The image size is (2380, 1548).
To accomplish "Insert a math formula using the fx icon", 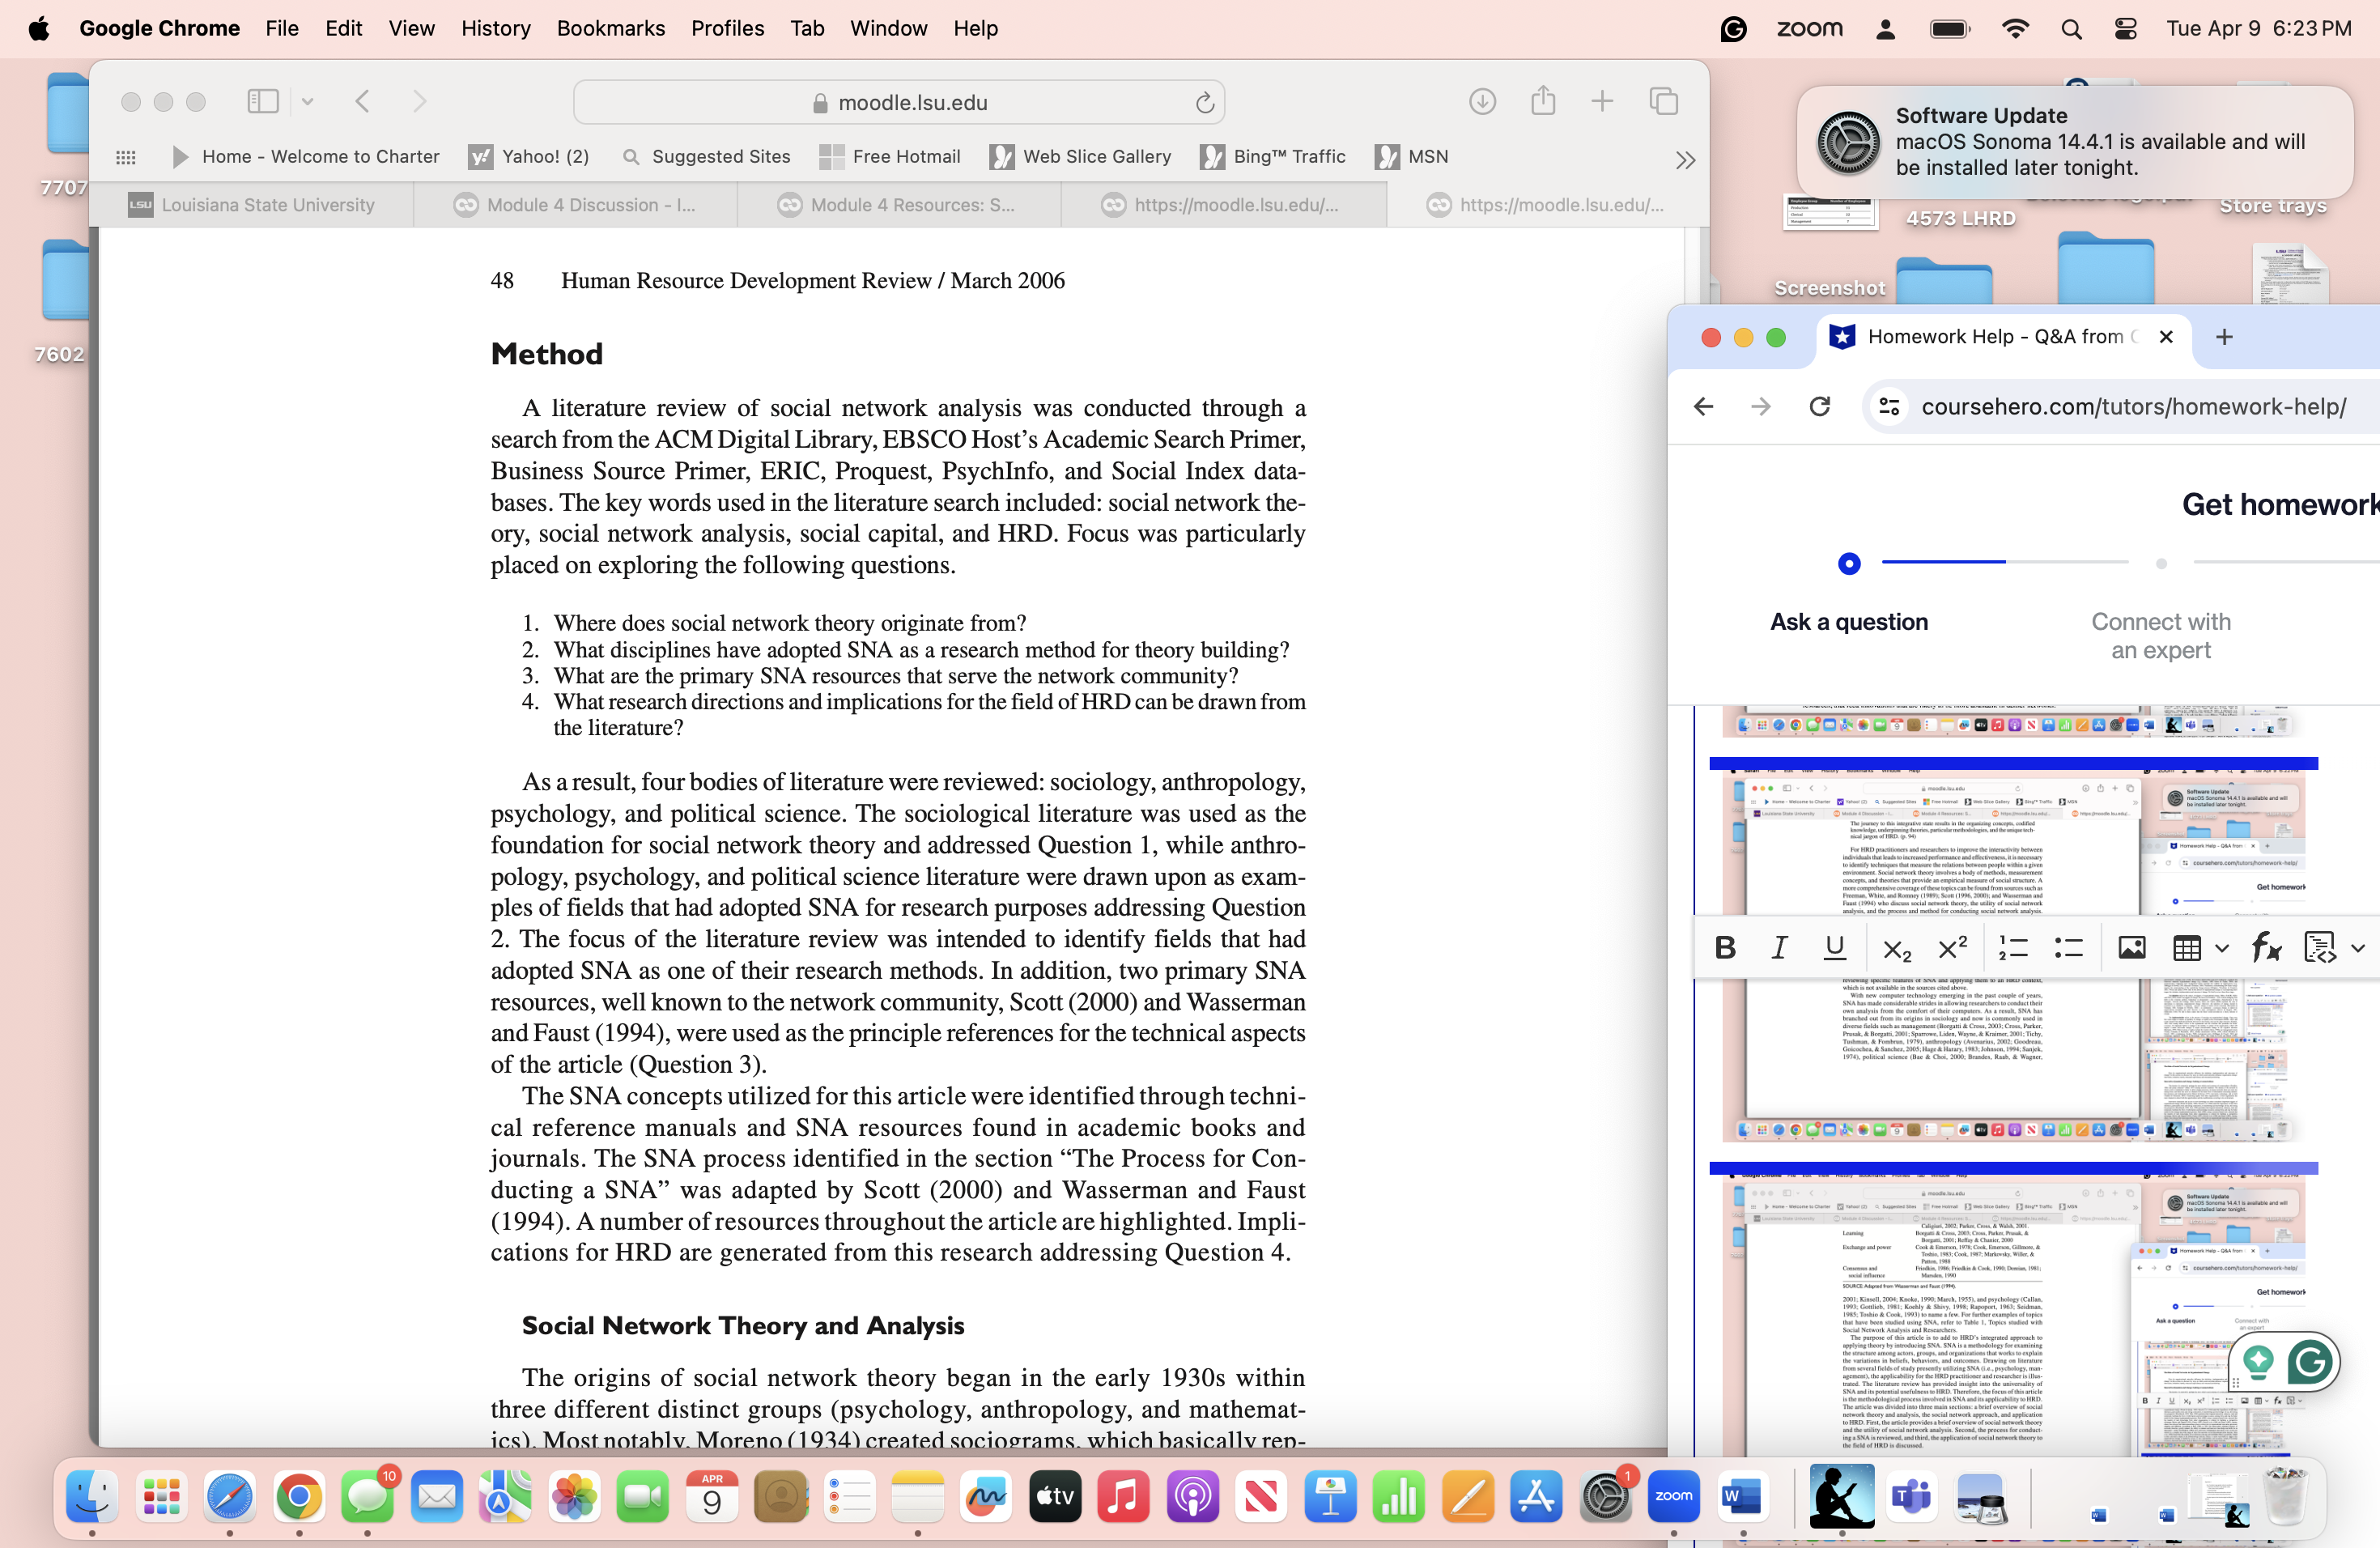I will coord(2264,947).
